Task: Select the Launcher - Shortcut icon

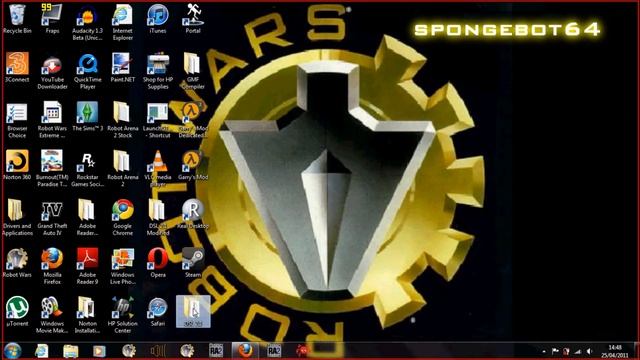Action: coord(158,120)
